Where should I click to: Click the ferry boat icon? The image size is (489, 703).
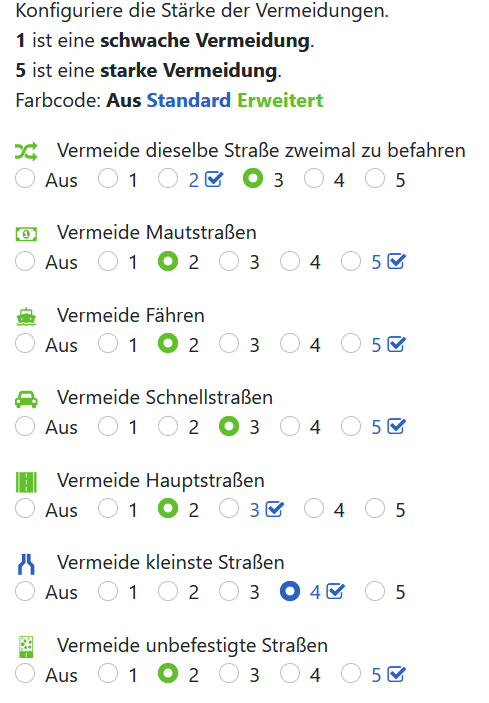coord(26,317)
